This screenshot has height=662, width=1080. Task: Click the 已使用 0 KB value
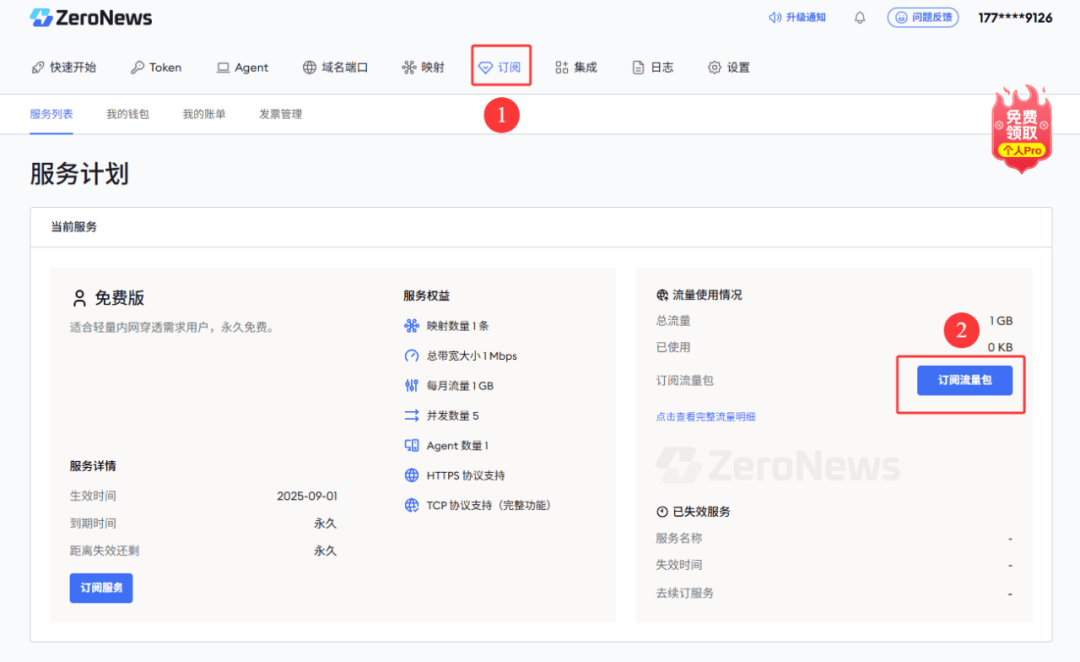coord(1000,347)
